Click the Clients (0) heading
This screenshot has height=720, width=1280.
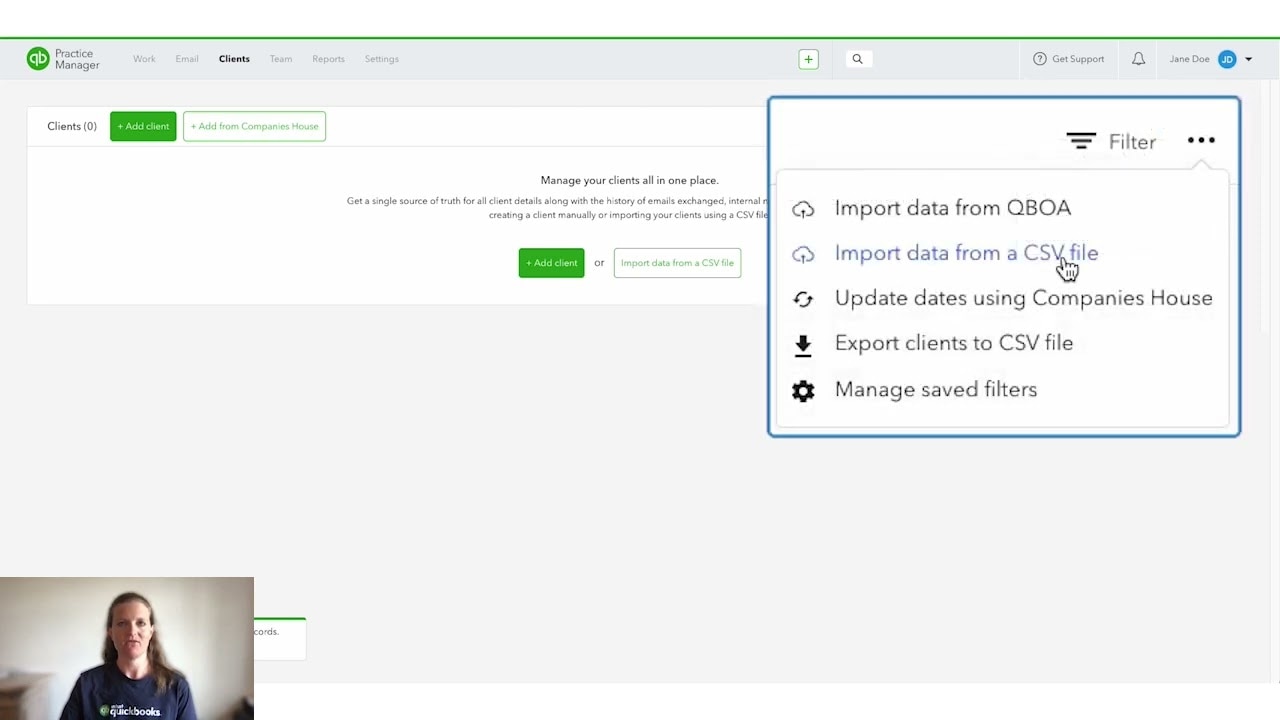[72, 126]
